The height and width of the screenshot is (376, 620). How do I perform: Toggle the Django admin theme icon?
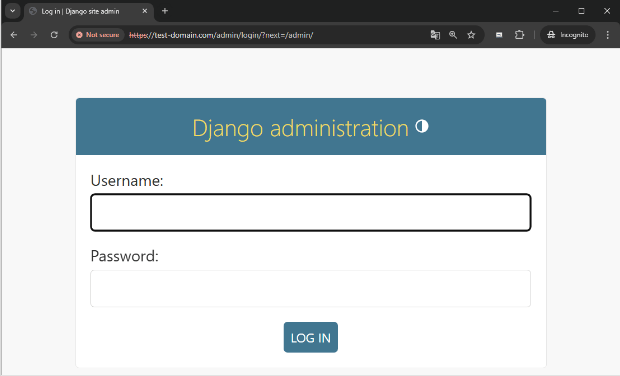click(422, 127)
